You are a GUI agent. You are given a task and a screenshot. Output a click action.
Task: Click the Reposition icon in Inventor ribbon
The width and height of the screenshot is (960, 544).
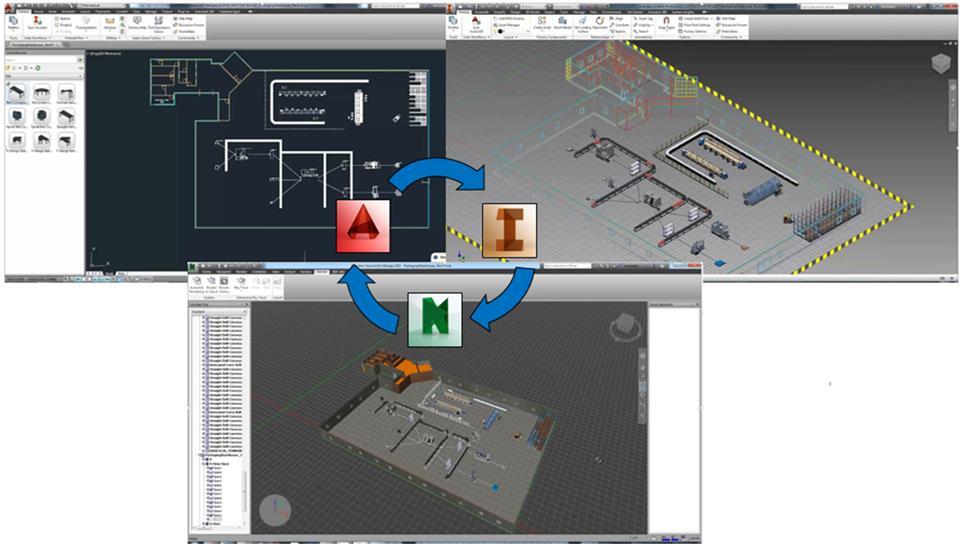[600, 23]
